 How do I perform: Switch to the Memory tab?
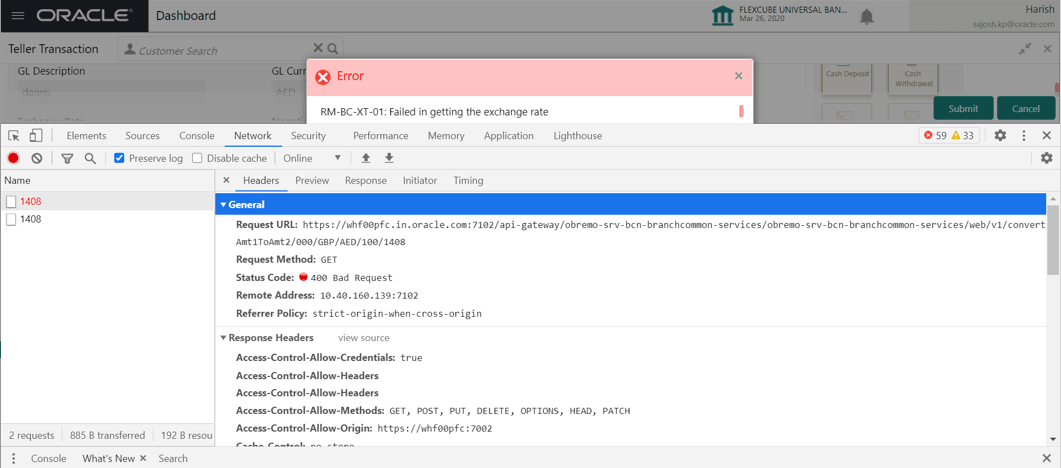click(x=446, y=135)
